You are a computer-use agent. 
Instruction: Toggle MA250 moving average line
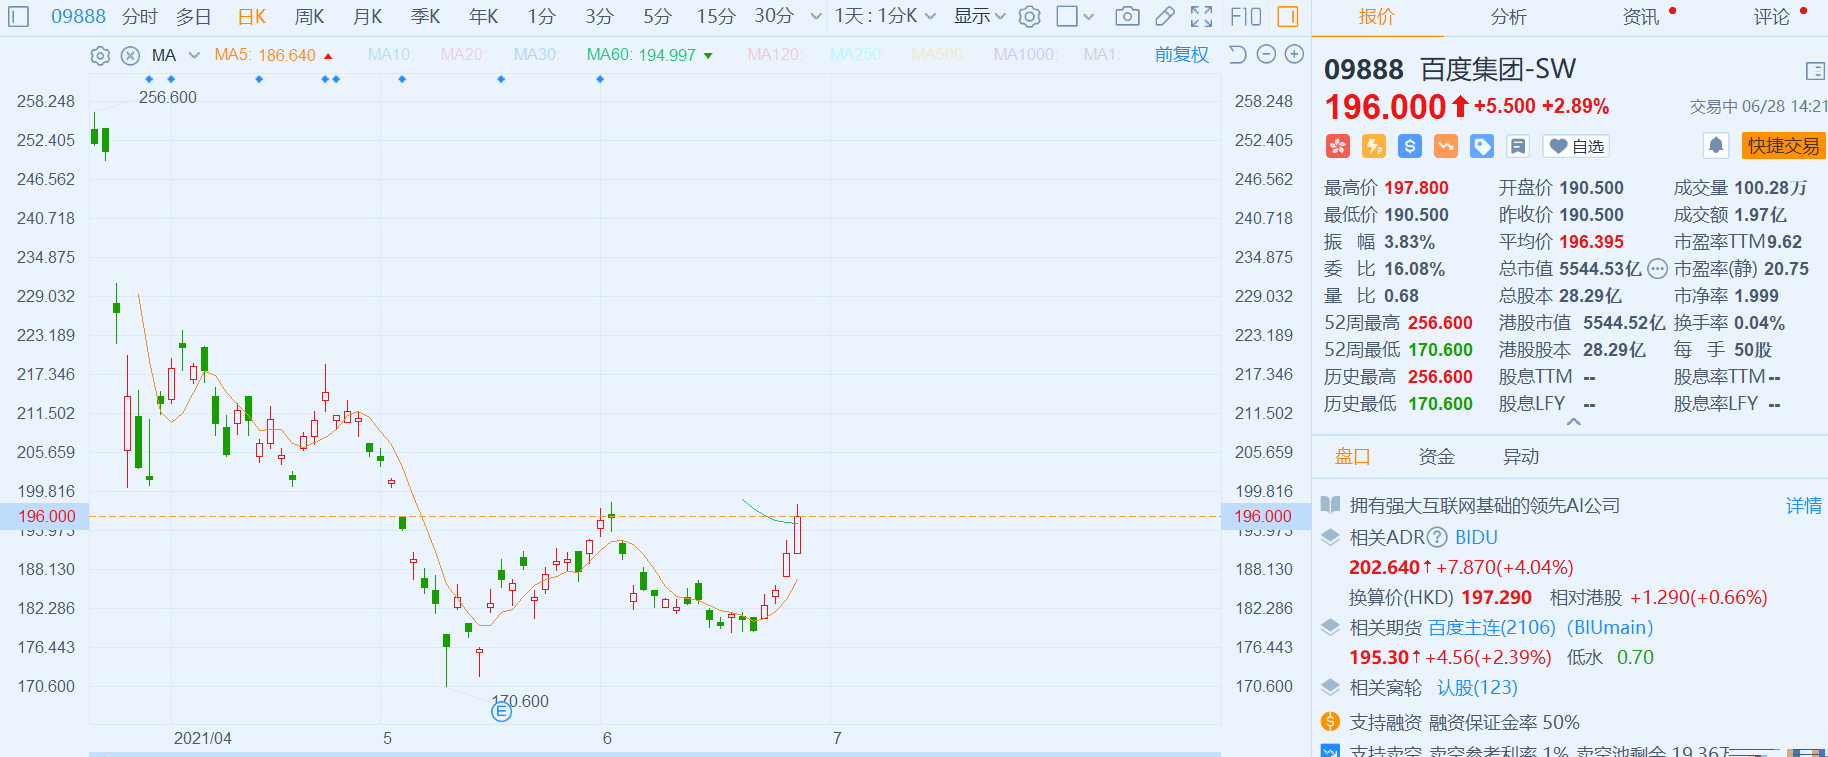pyautogui.click(x=856, y=54)
